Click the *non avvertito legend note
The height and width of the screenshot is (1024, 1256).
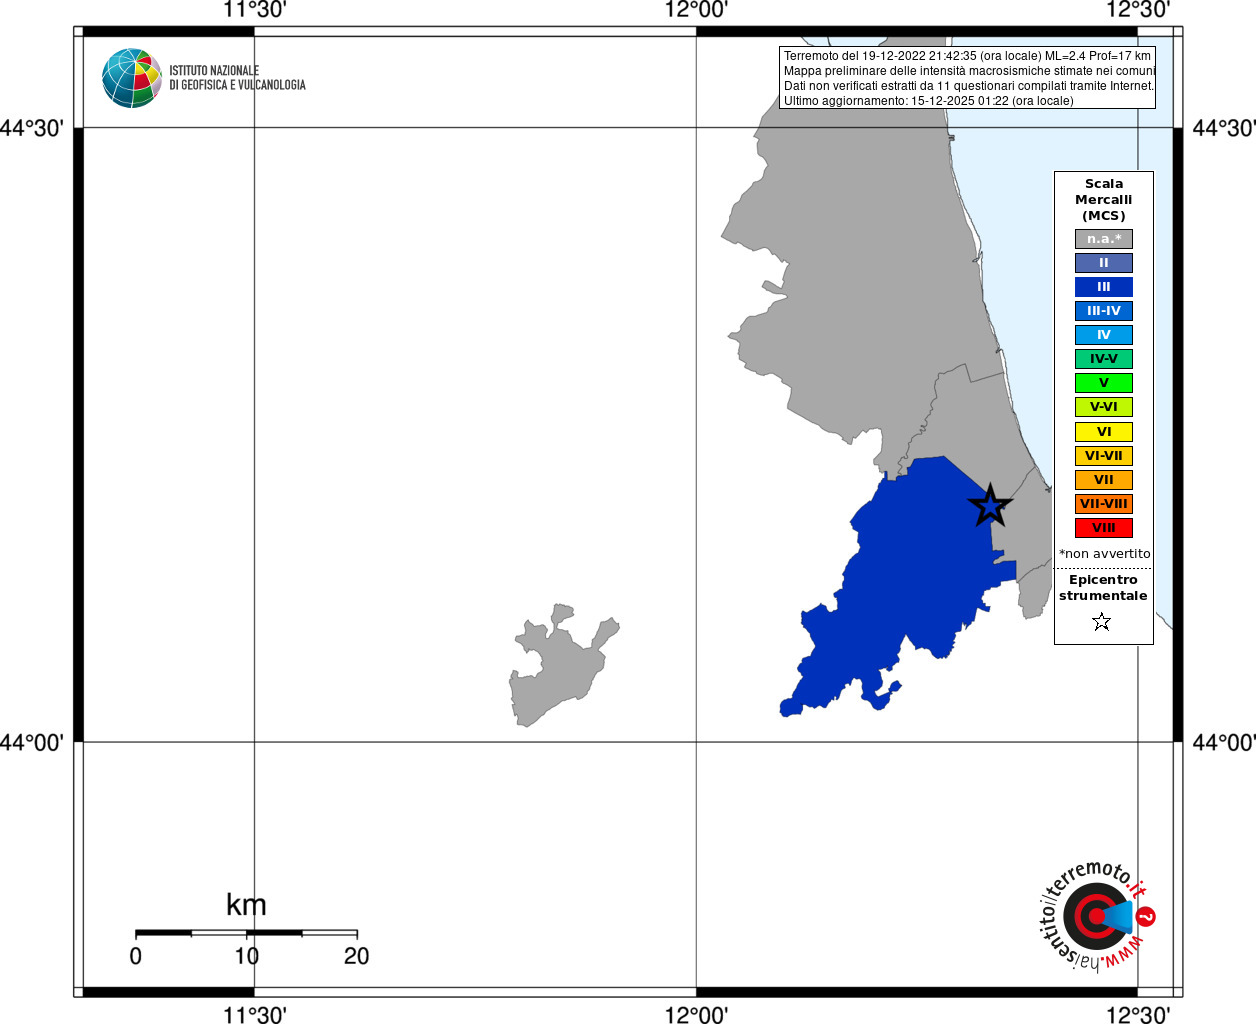pos(1105,554)
